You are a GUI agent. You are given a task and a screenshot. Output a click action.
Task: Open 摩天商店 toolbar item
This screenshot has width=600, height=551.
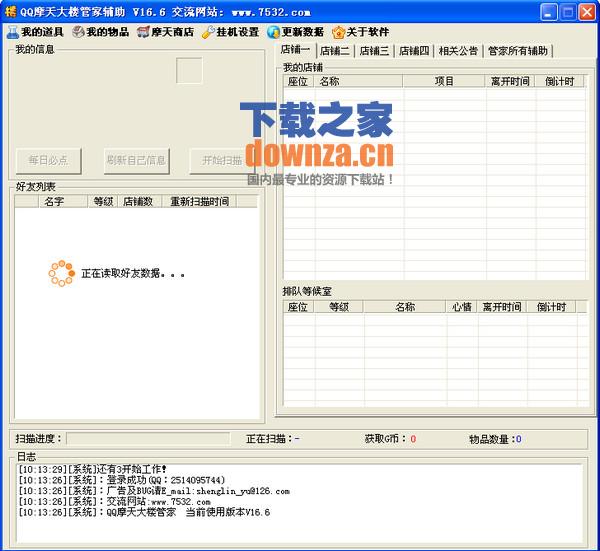166,32
